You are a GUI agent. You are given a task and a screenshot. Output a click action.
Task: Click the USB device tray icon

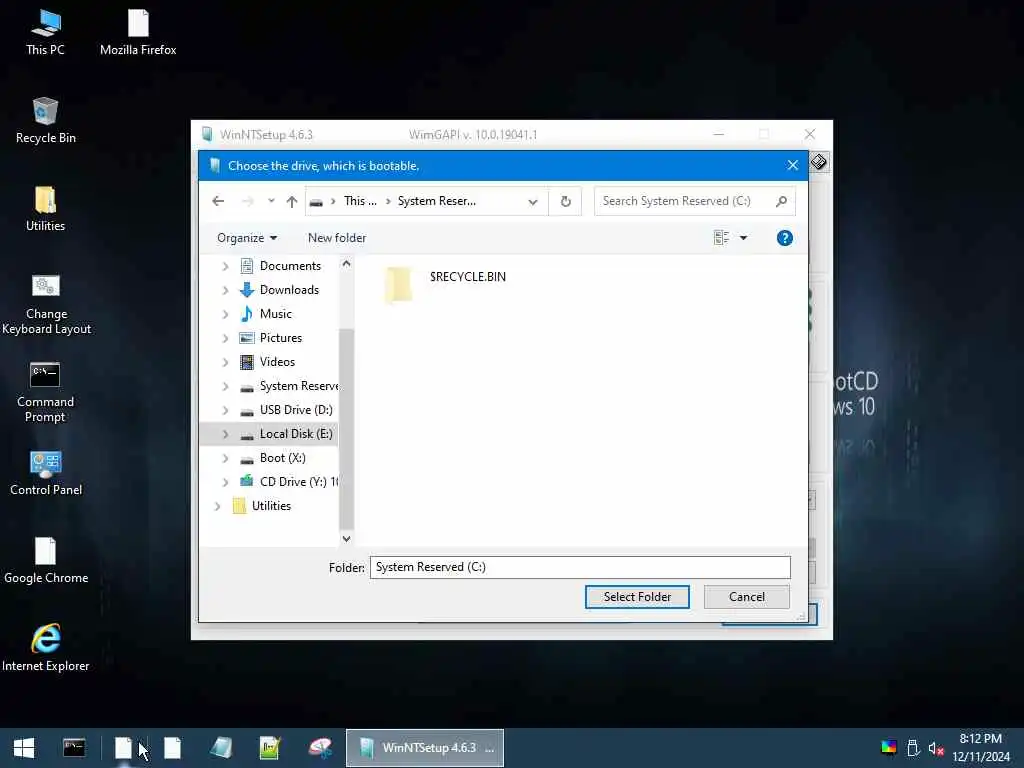913,748
